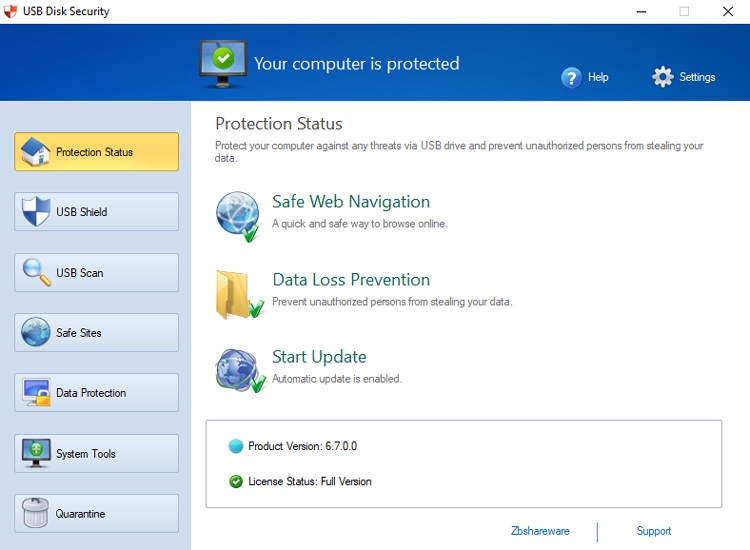Click the Safe Web Navigation globe icon
The width and height of the screenshot is (750, 550).
(238, 217)
